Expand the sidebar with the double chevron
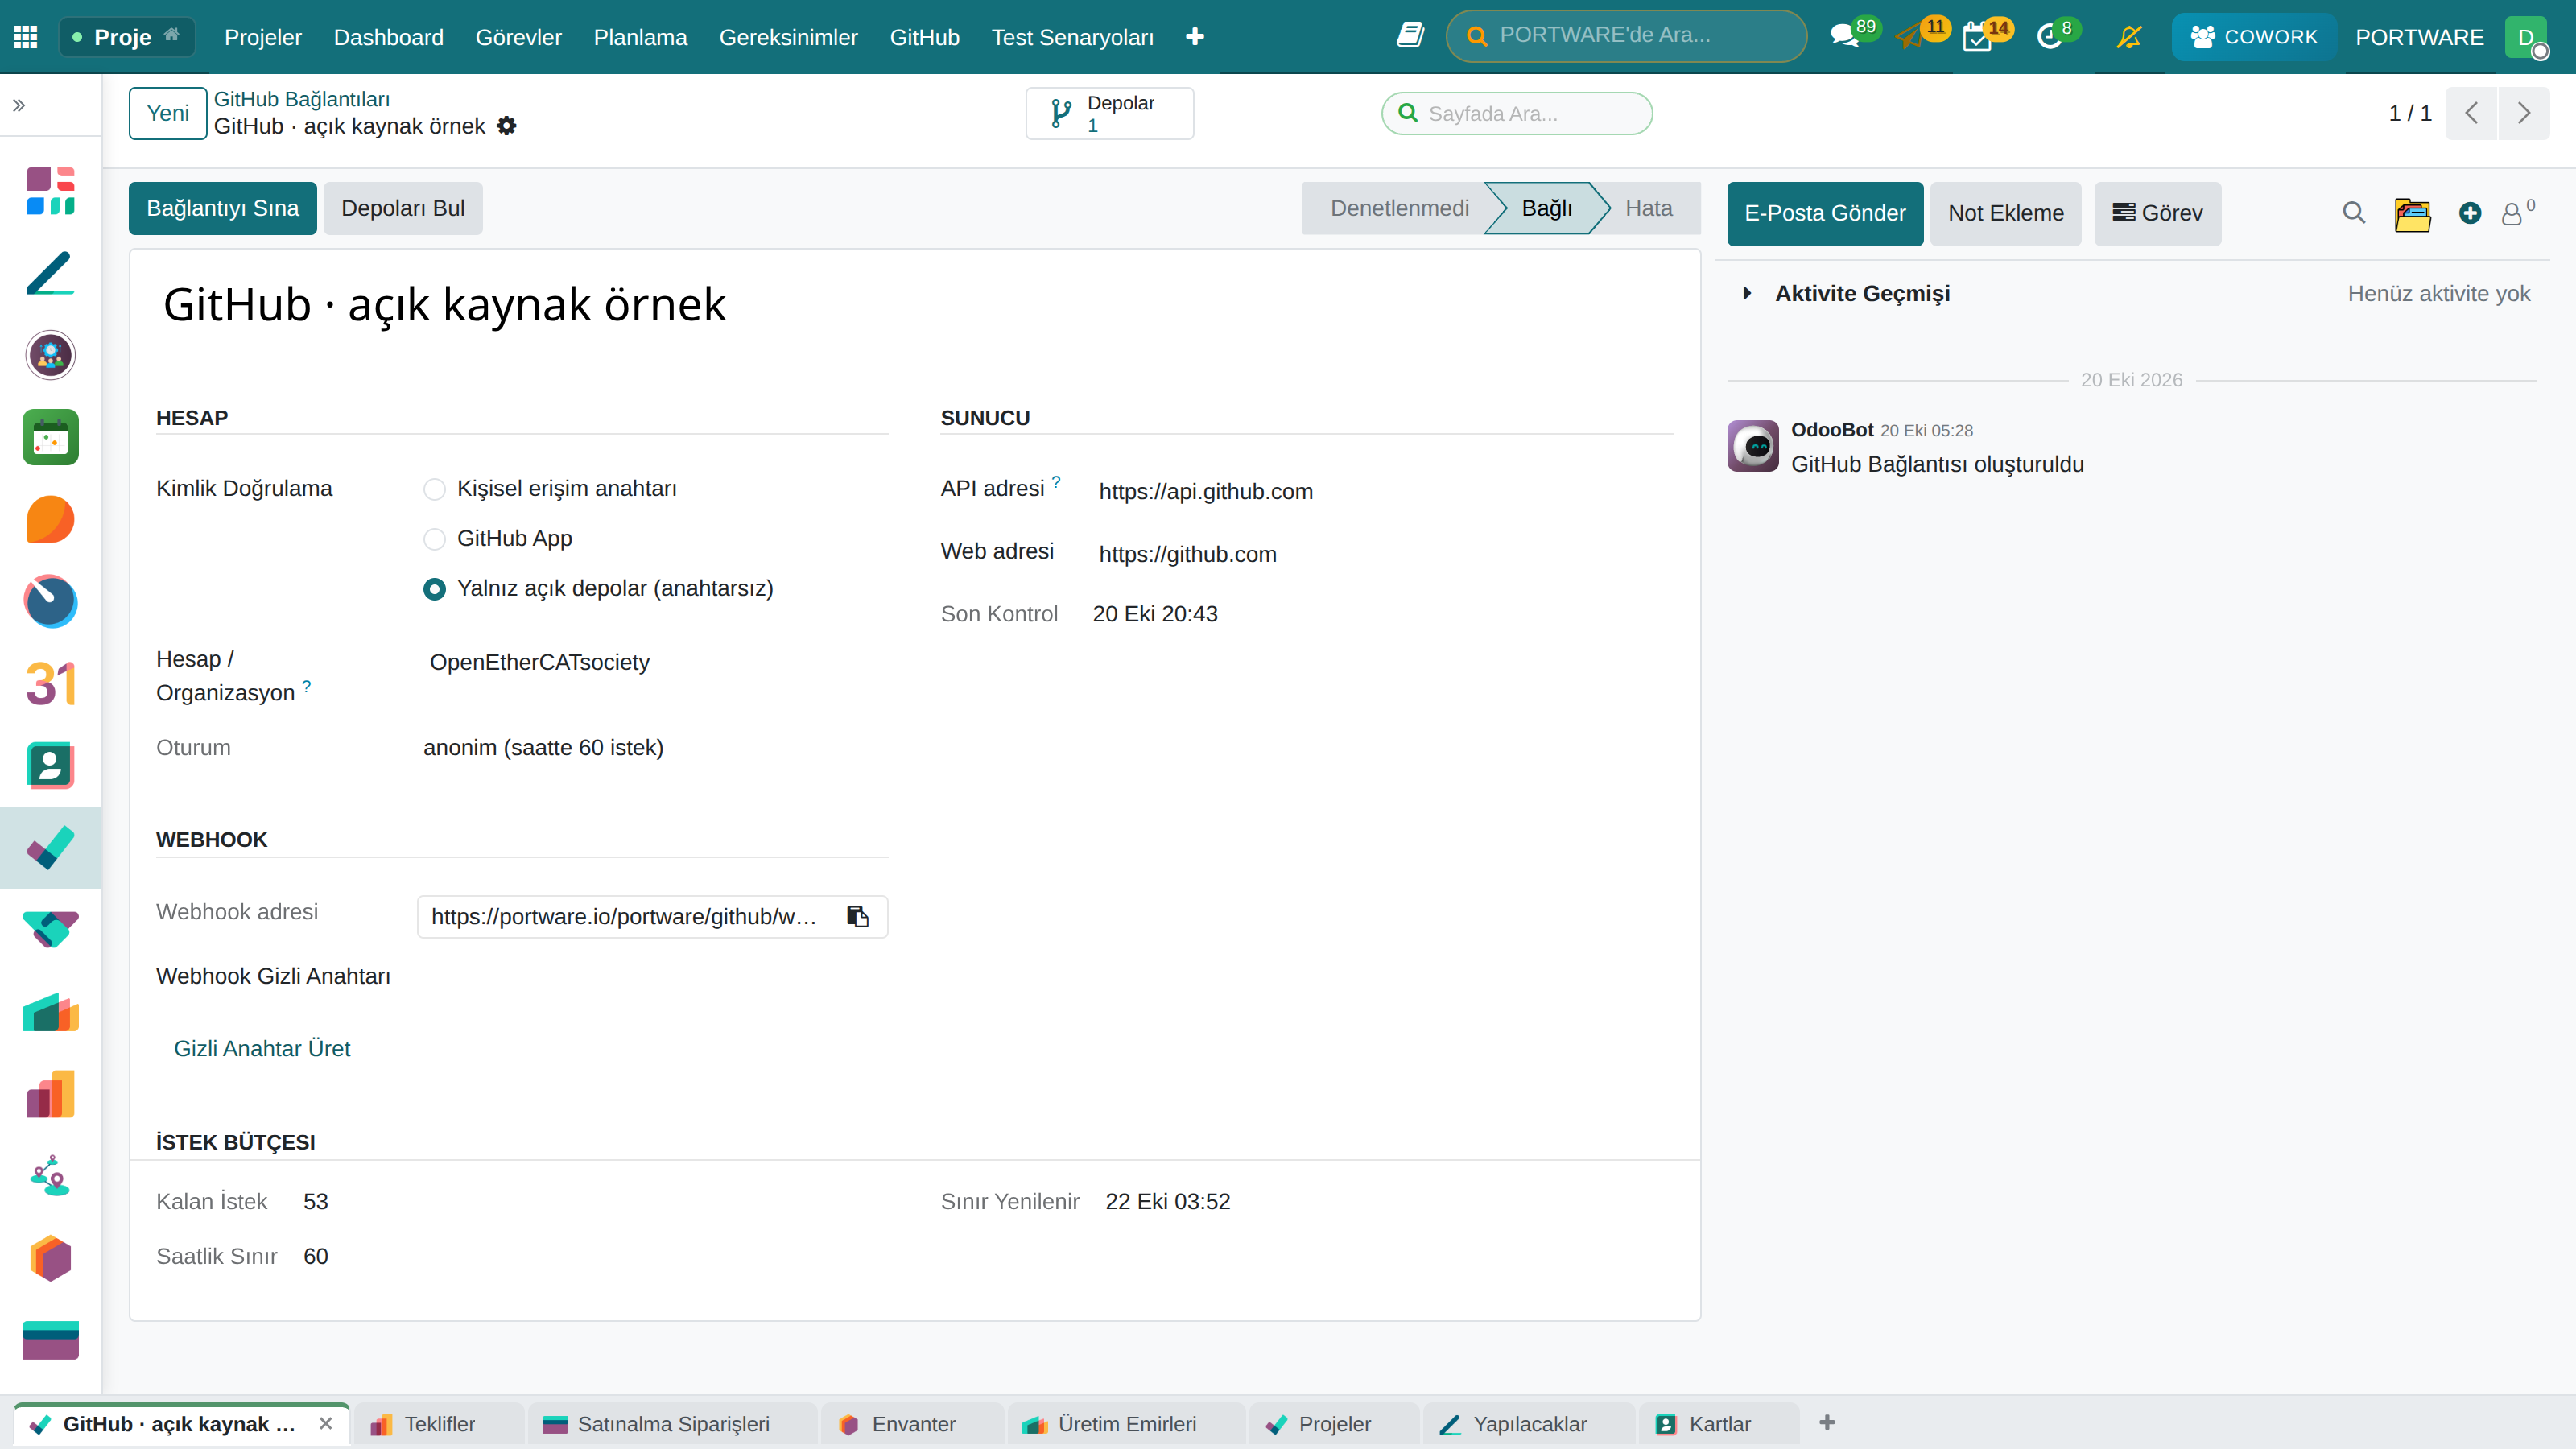 pyautogui.click(x=19, y=105)
